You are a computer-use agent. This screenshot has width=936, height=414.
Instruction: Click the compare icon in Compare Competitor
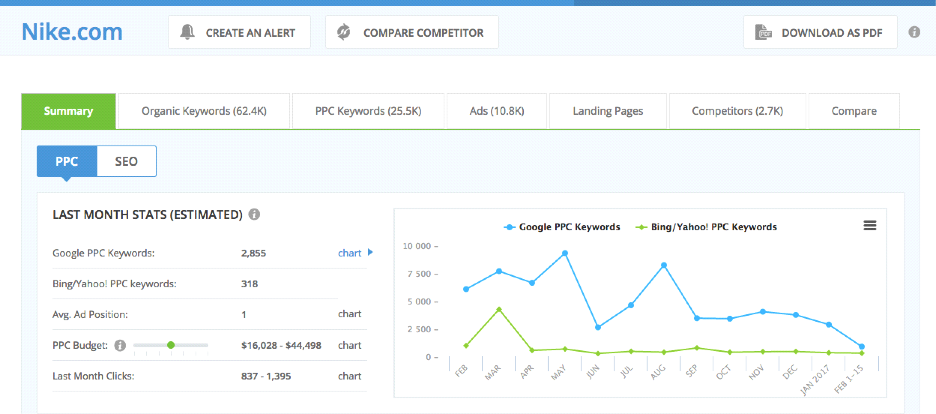click(x=344, y=32)
